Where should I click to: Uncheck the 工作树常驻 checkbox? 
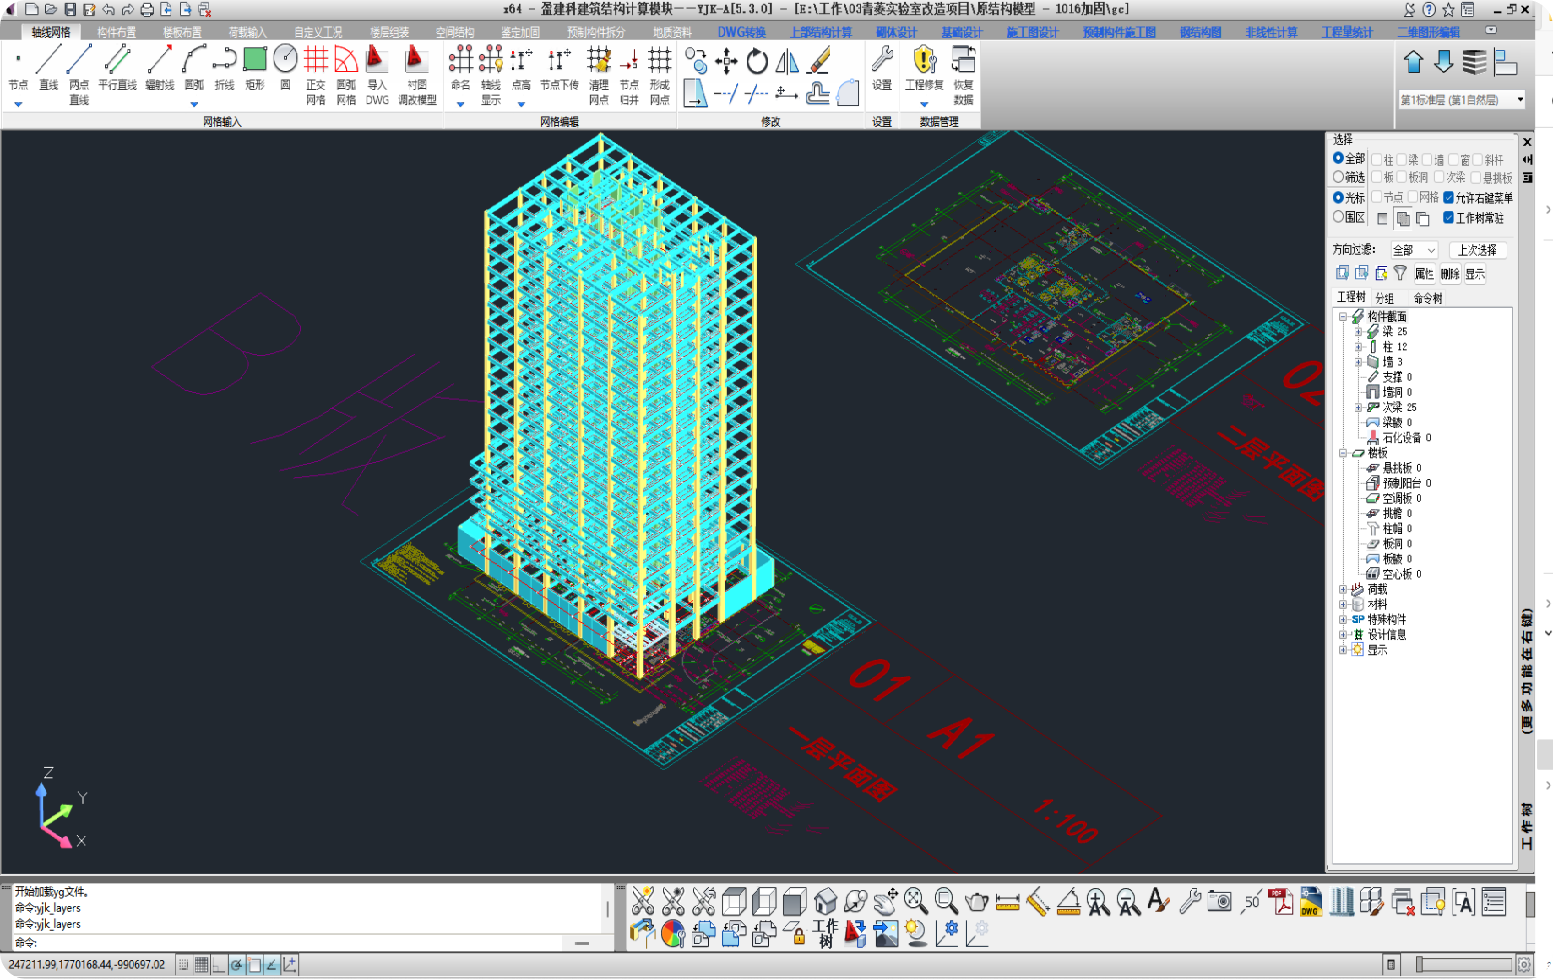coord(1448,218)
